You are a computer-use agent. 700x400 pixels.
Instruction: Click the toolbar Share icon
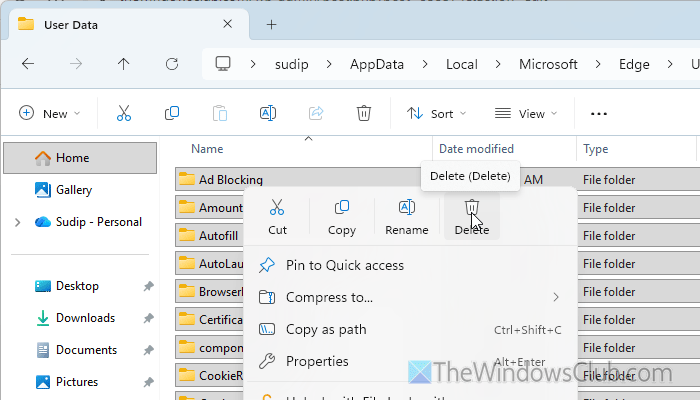coord(316,113)
